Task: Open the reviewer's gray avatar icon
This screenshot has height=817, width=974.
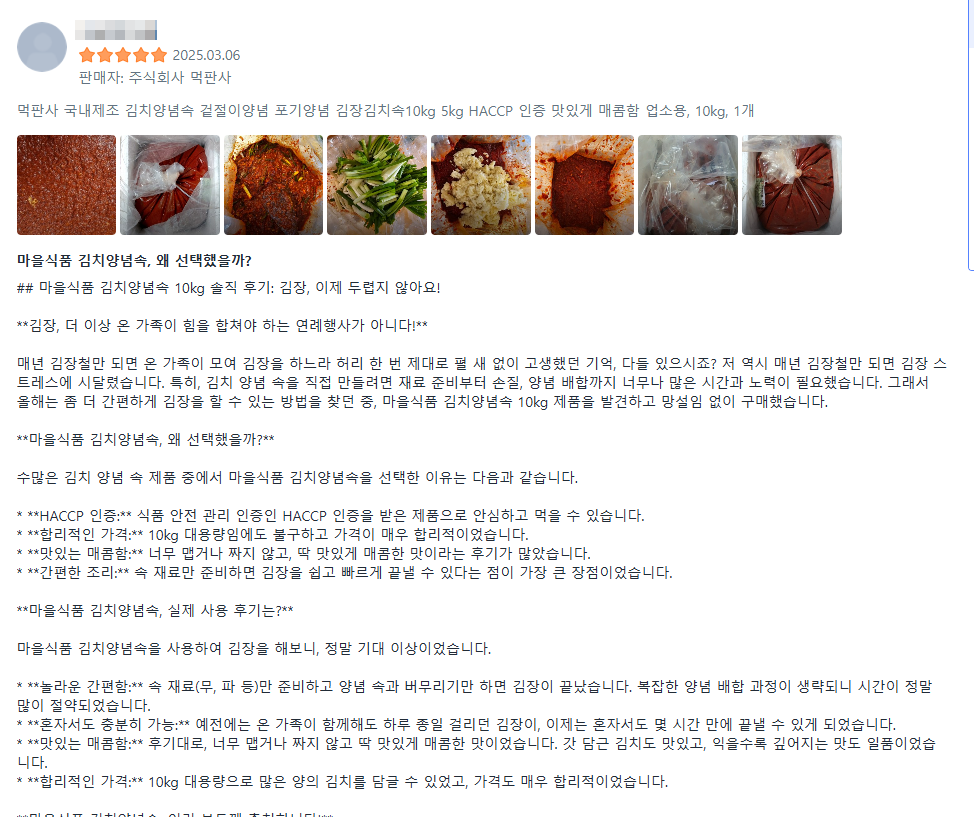Action: (42, 47)
